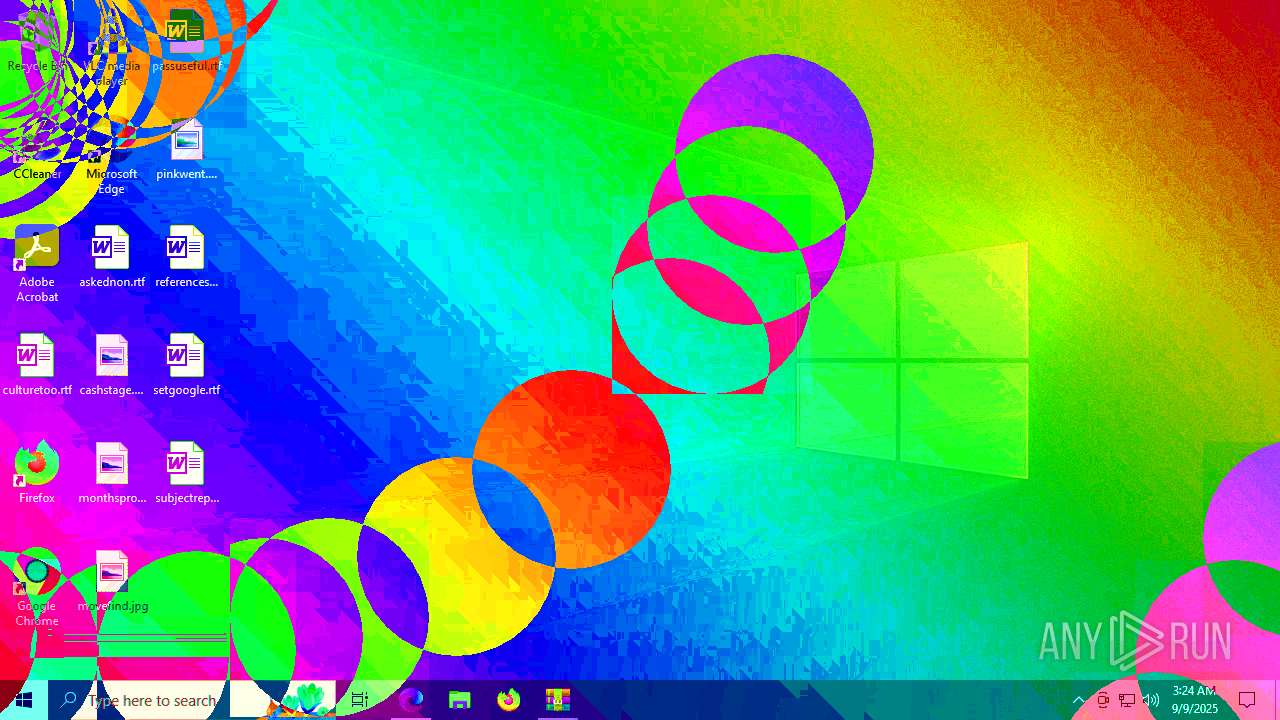Screen dimensions: 1280x720
Task: Select passuseful.rtf document icon
Action: coord(186,40)
